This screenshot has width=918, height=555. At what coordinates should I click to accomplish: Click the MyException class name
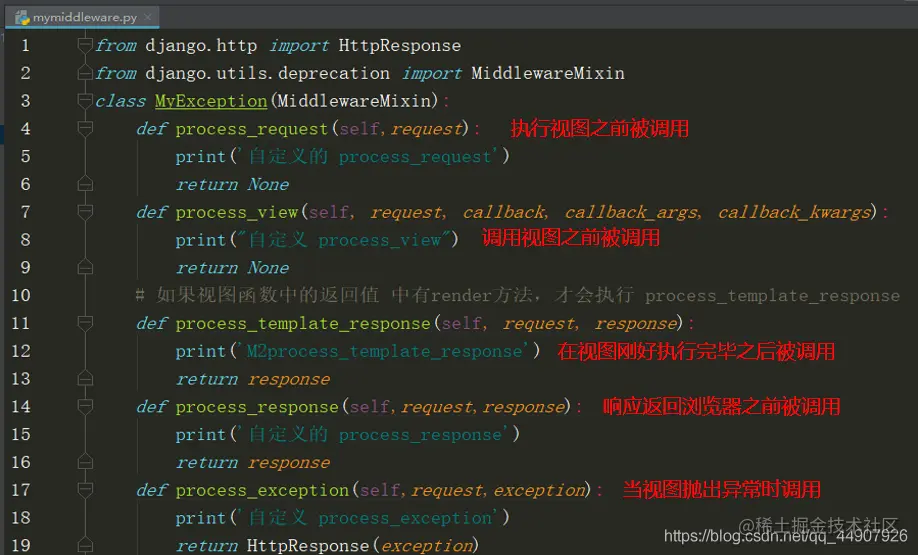(211, 101)
